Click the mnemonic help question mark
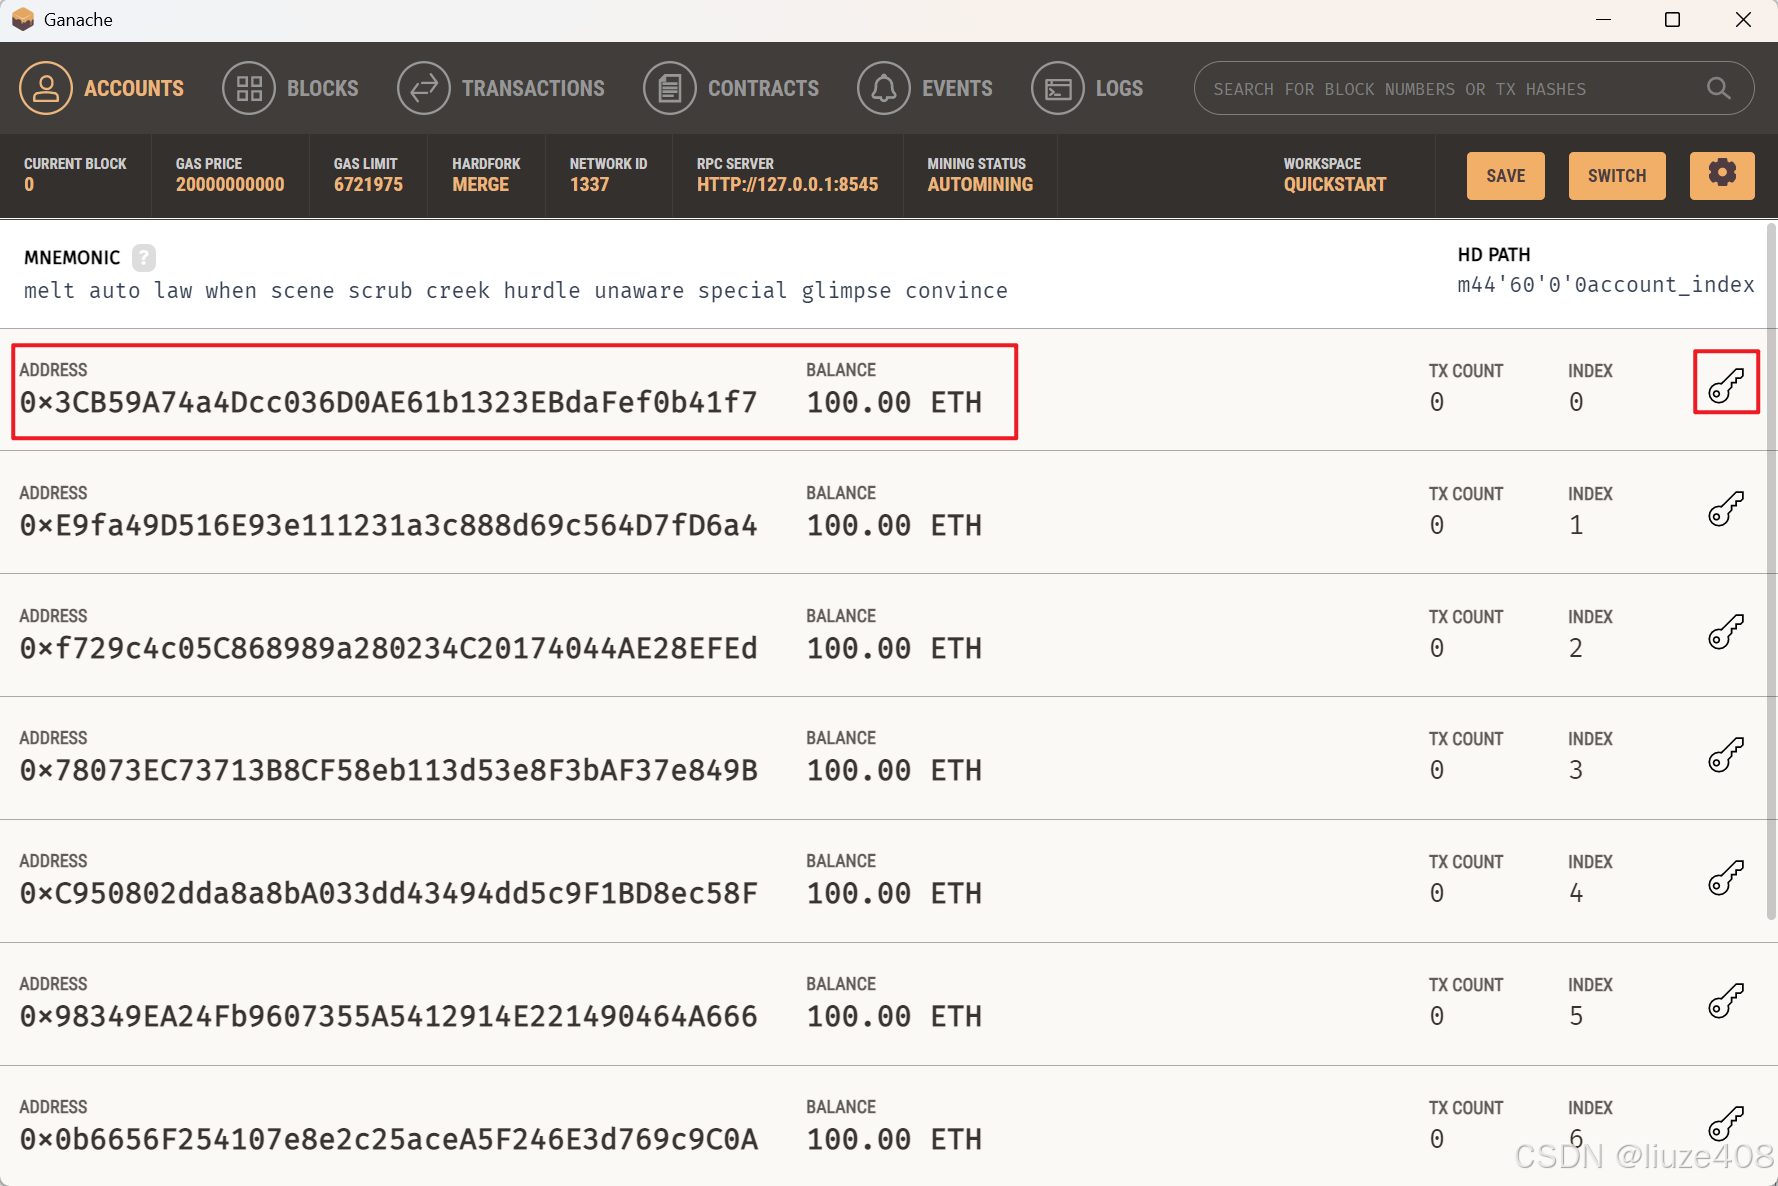Image resolution: width=1778 pixels, height=1186 pixels. point(144,258)
